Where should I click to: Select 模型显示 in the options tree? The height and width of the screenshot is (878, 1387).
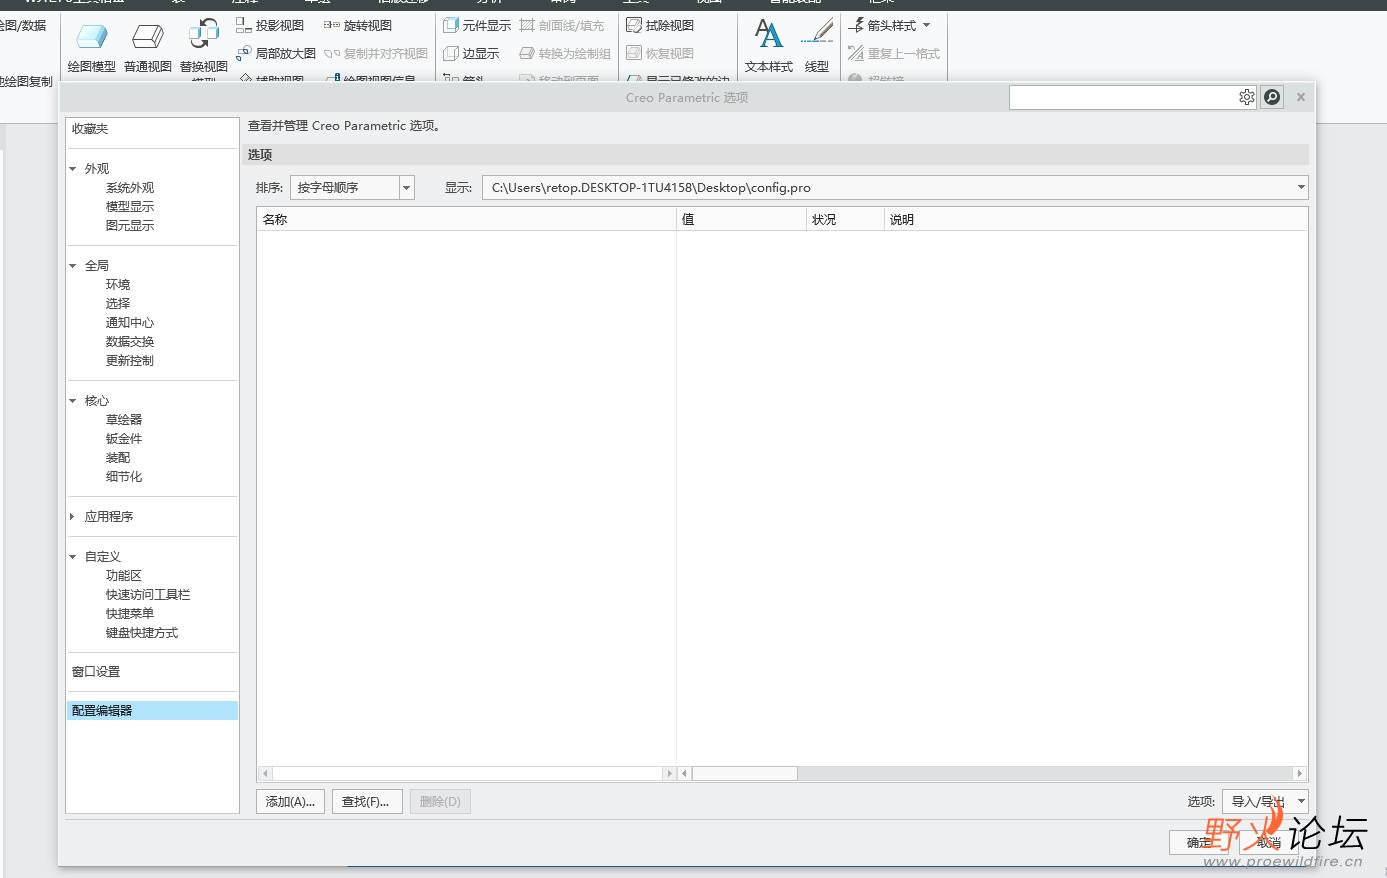pos(130,207)
